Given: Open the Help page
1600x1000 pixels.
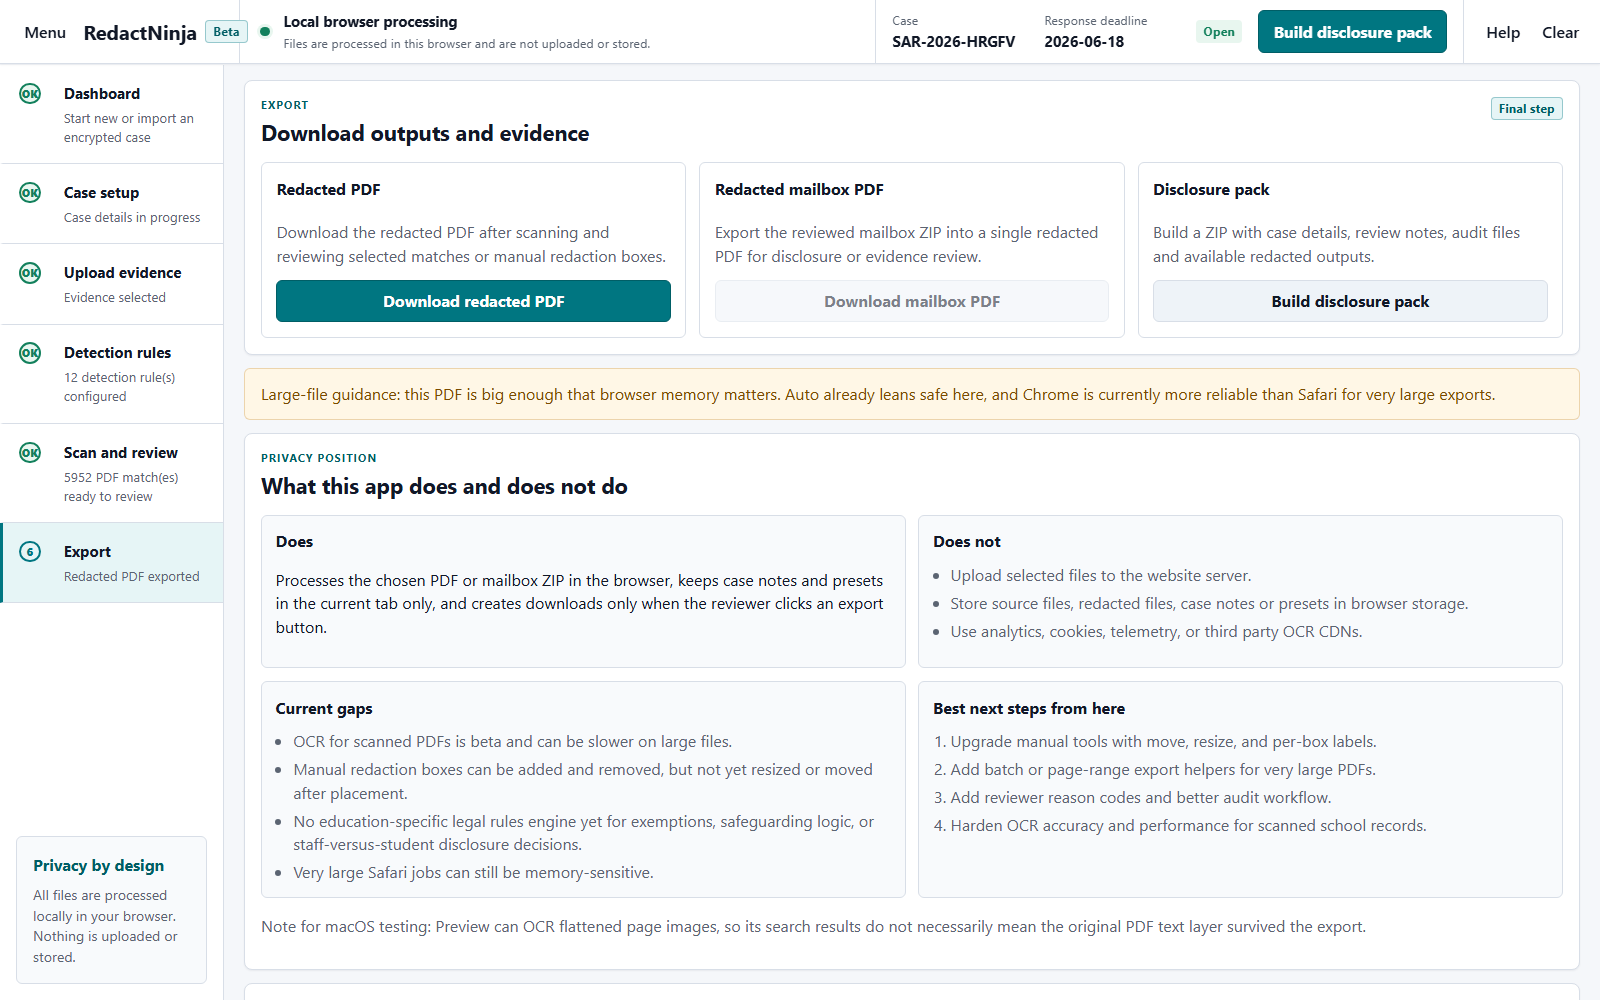Looking at the screenshot, I should (1502, 32).
